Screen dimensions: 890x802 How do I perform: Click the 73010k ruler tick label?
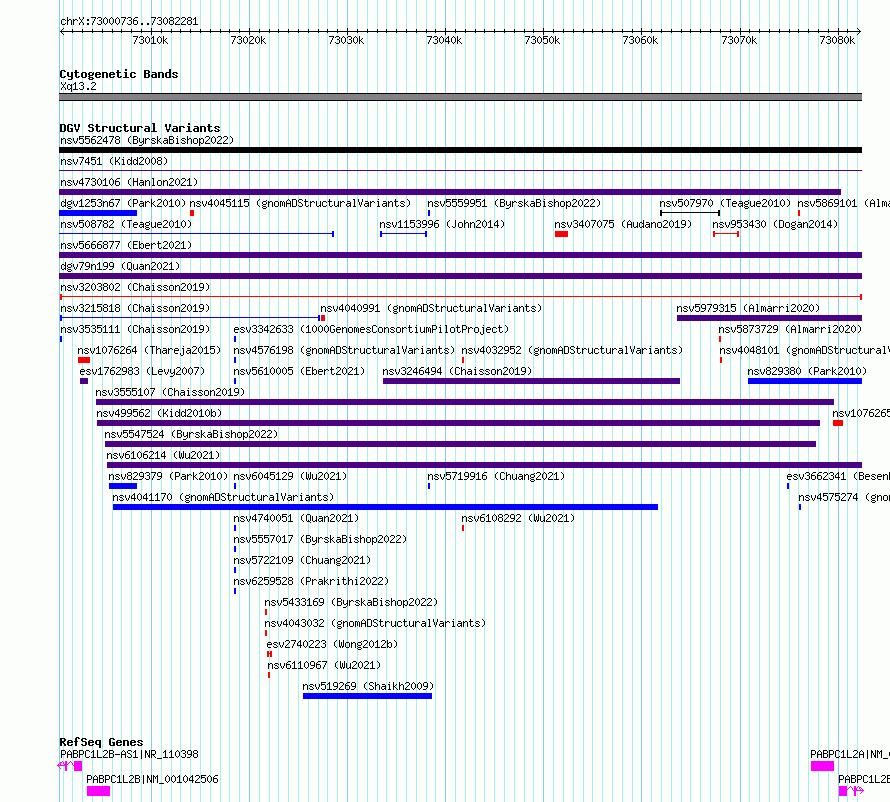[150, 40]
